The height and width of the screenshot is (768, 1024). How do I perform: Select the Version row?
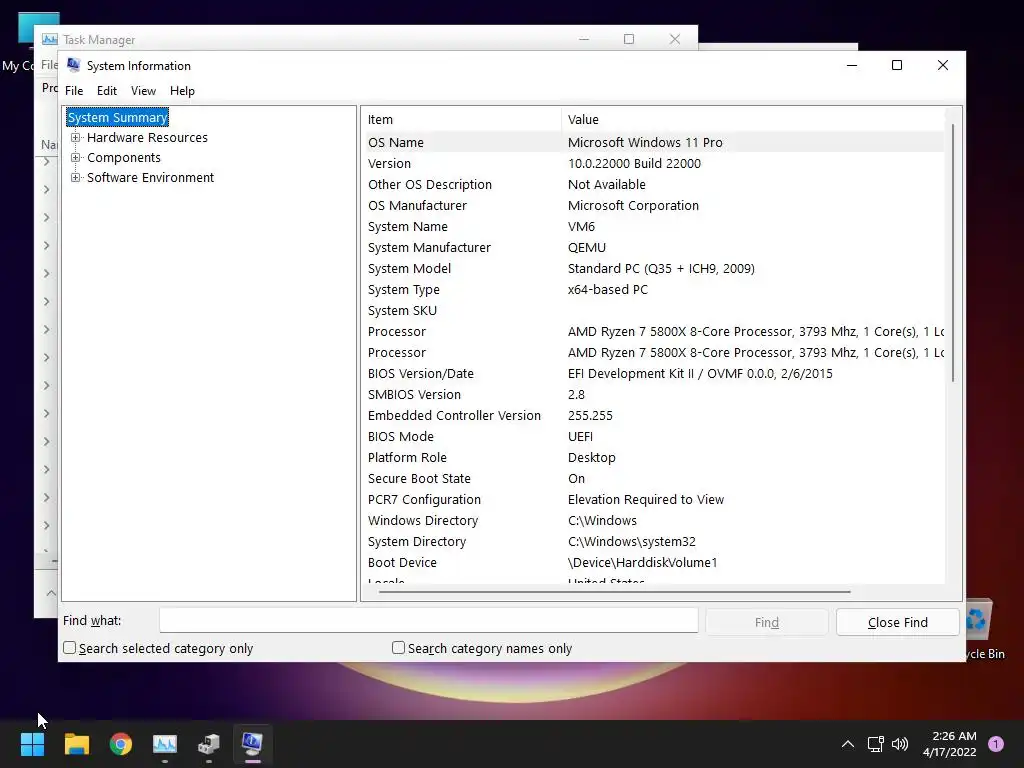pyautogui.click(x=654, y=163)
